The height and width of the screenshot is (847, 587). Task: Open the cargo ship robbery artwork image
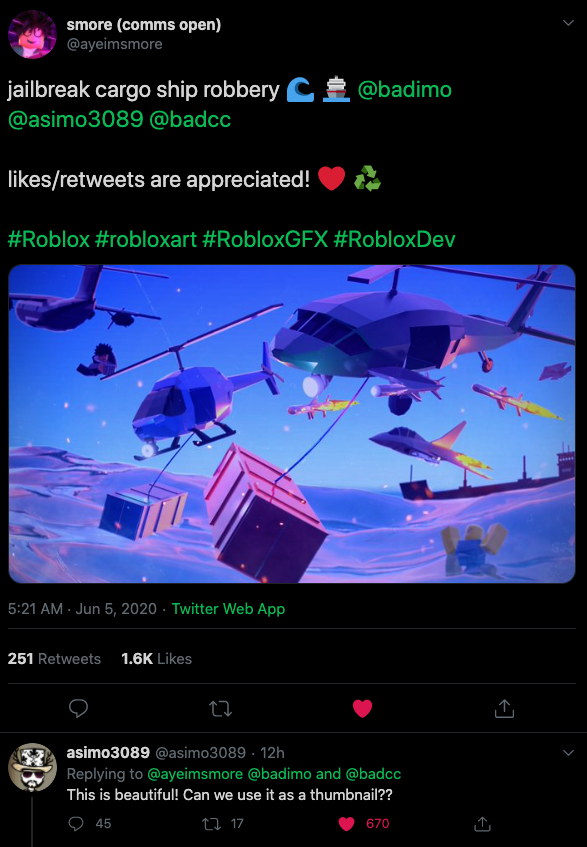click(x=292, y=424)
